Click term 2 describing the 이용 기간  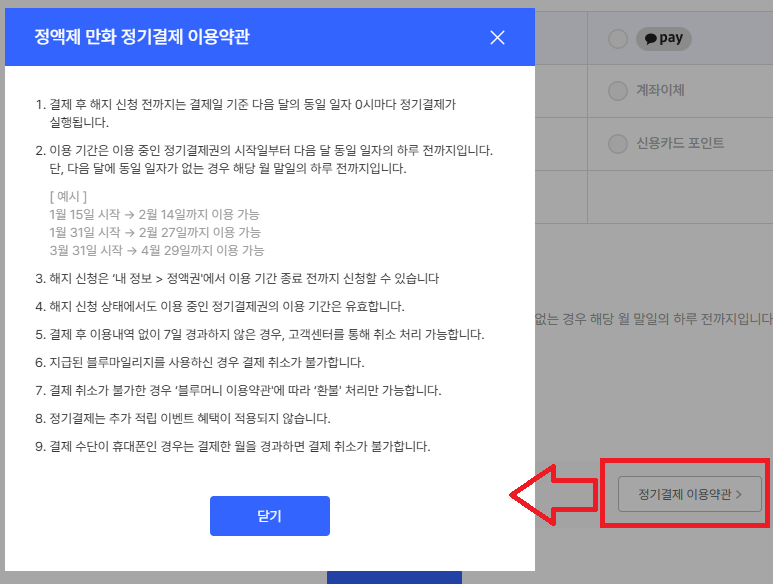[x=265, y=159]
